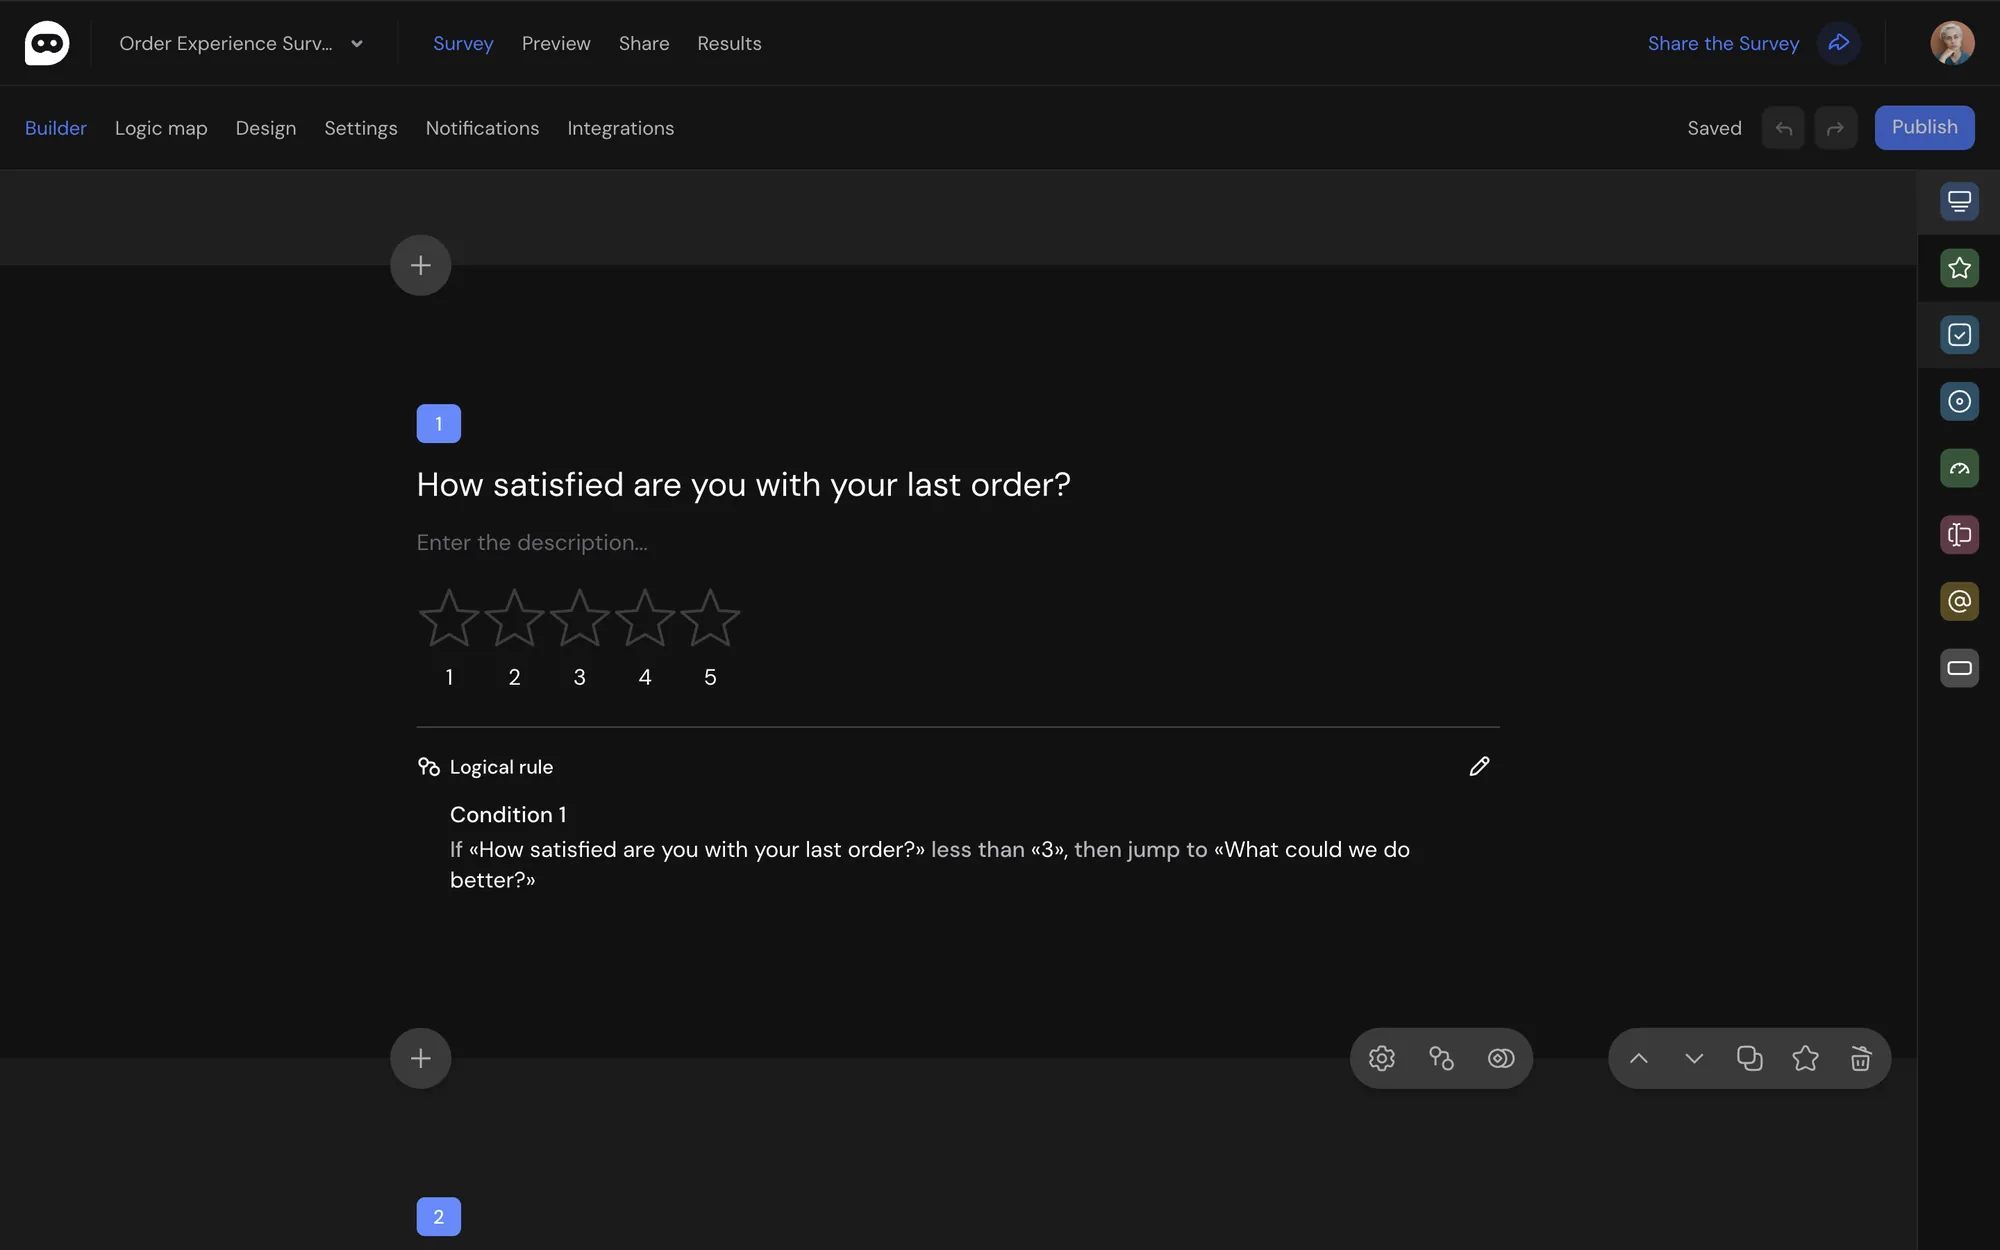Add block above question 1
2000x1250 pixels.
[420, 265]
